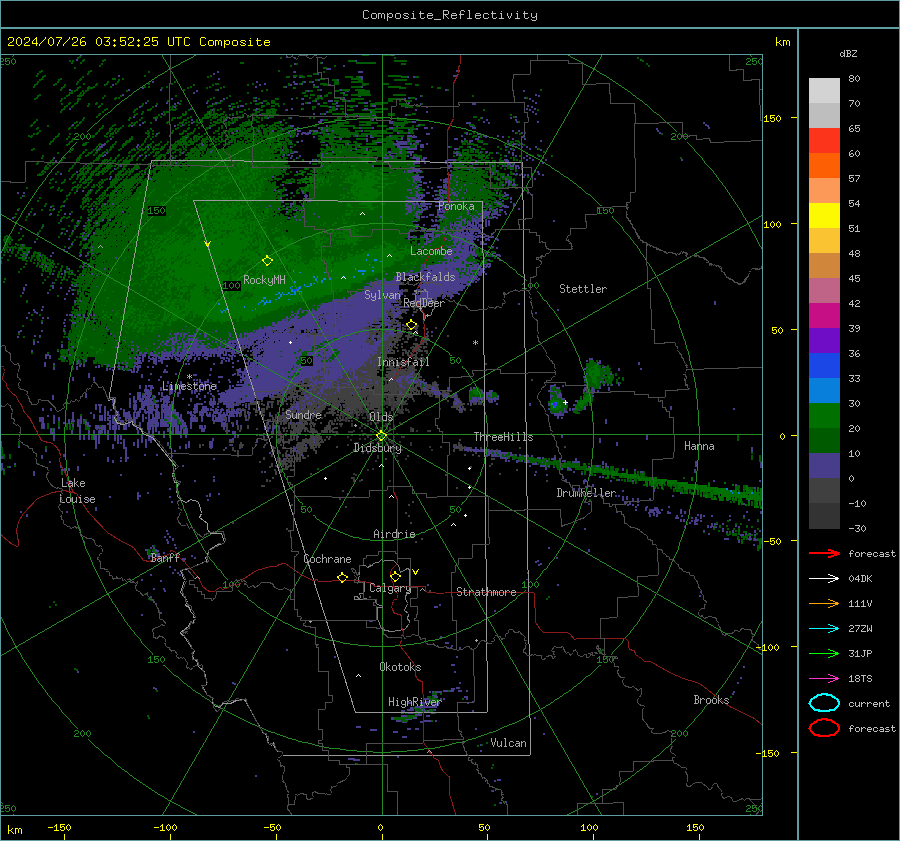This screenshot has height=841, width=900.
Task: Click the yellow diamond marker below Cochrane
Action: pos(342,577)
